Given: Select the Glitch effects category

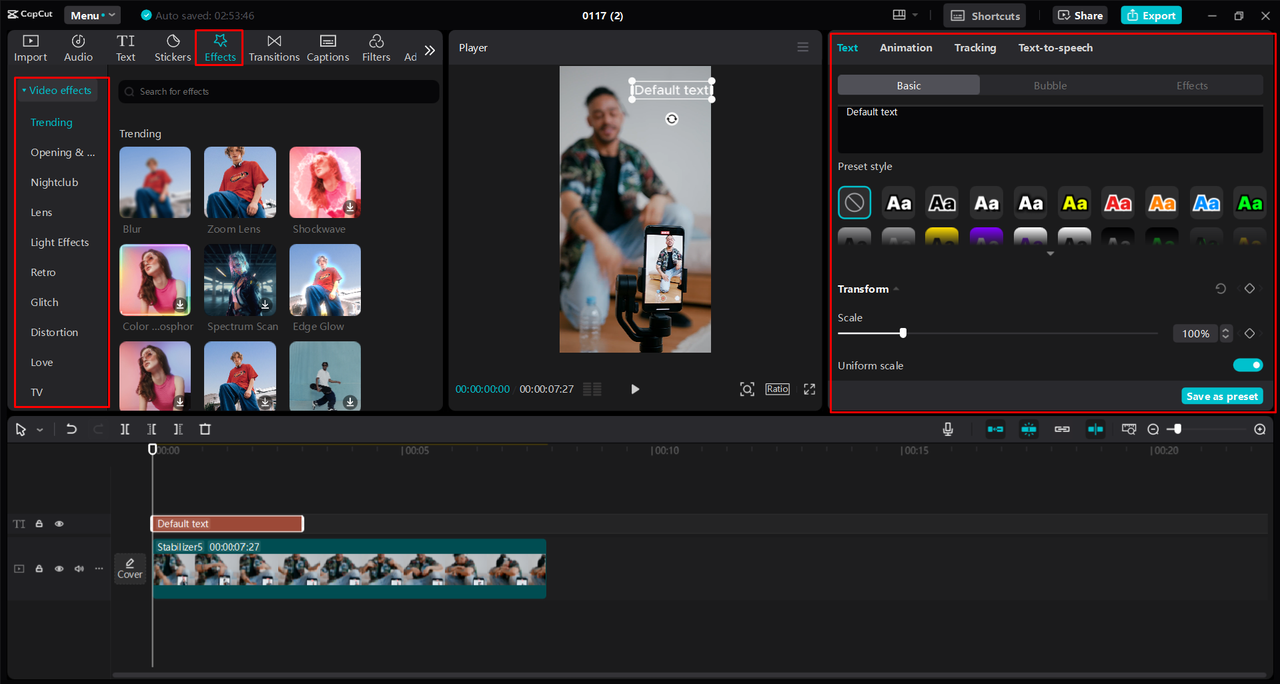Looking at the screenshot, I should pyautogui.click(x=44, y=302).
